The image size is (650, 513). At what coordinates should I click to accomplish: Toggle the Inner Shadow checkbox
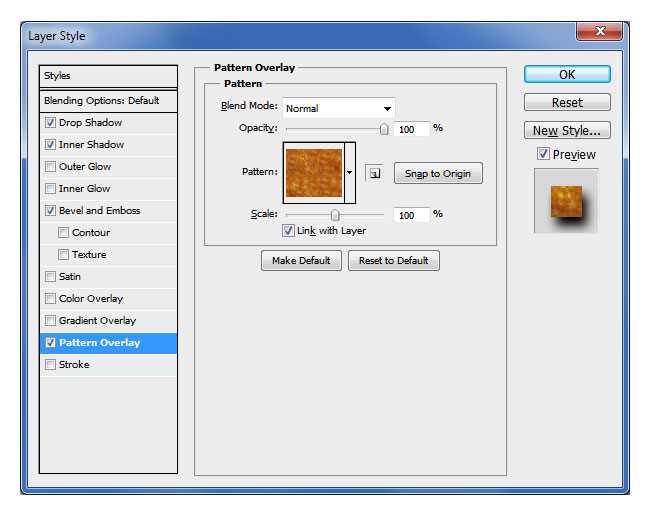tap(51, 145)
